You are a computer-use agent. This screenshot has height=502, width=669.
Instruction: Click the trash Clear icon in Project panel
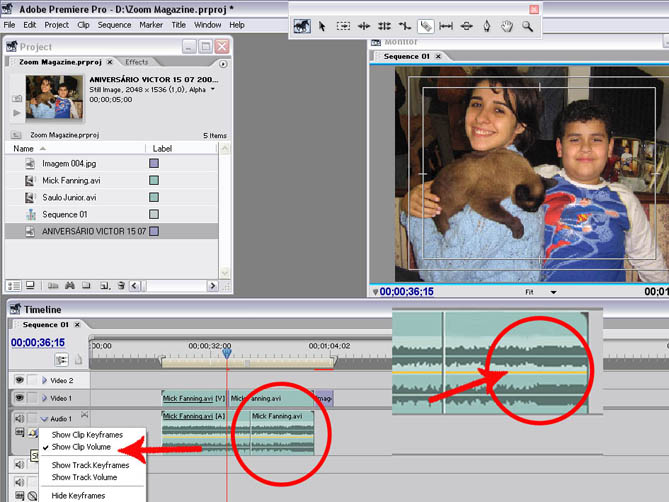click(x=121, y=286)
